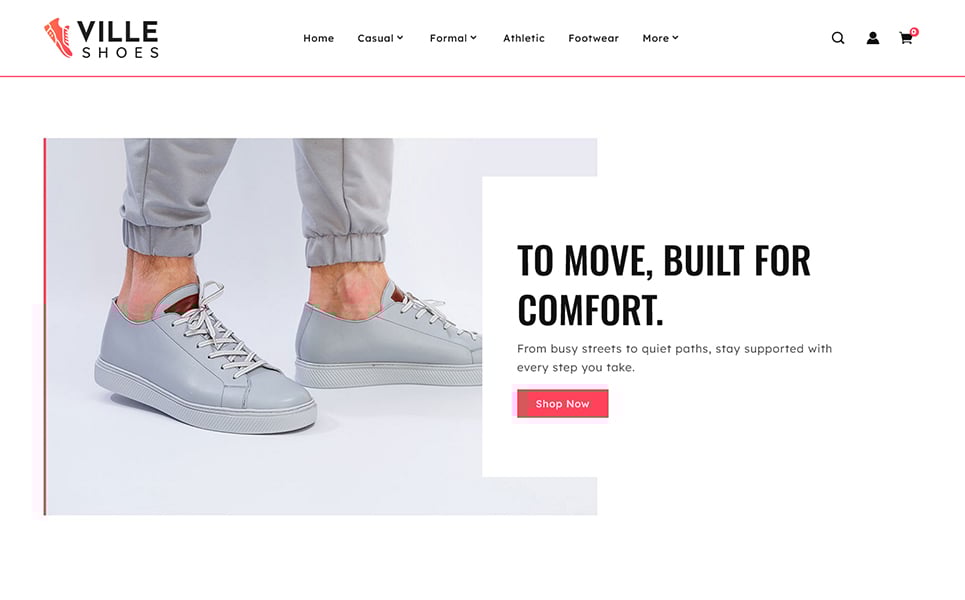Click the 'To Move, Built For Comfort' headline
Viewport: 965px width, 600px height.
coord(663,285)
